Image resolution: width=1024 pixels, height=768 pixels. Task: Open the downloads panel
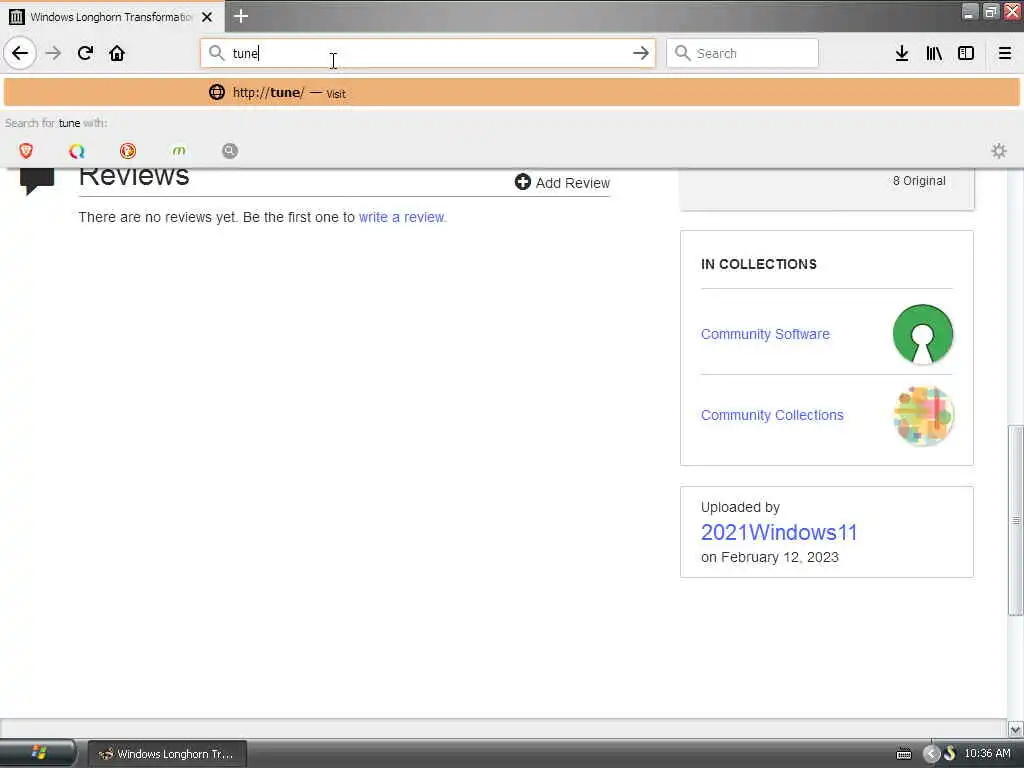click(x=902, y=53)
